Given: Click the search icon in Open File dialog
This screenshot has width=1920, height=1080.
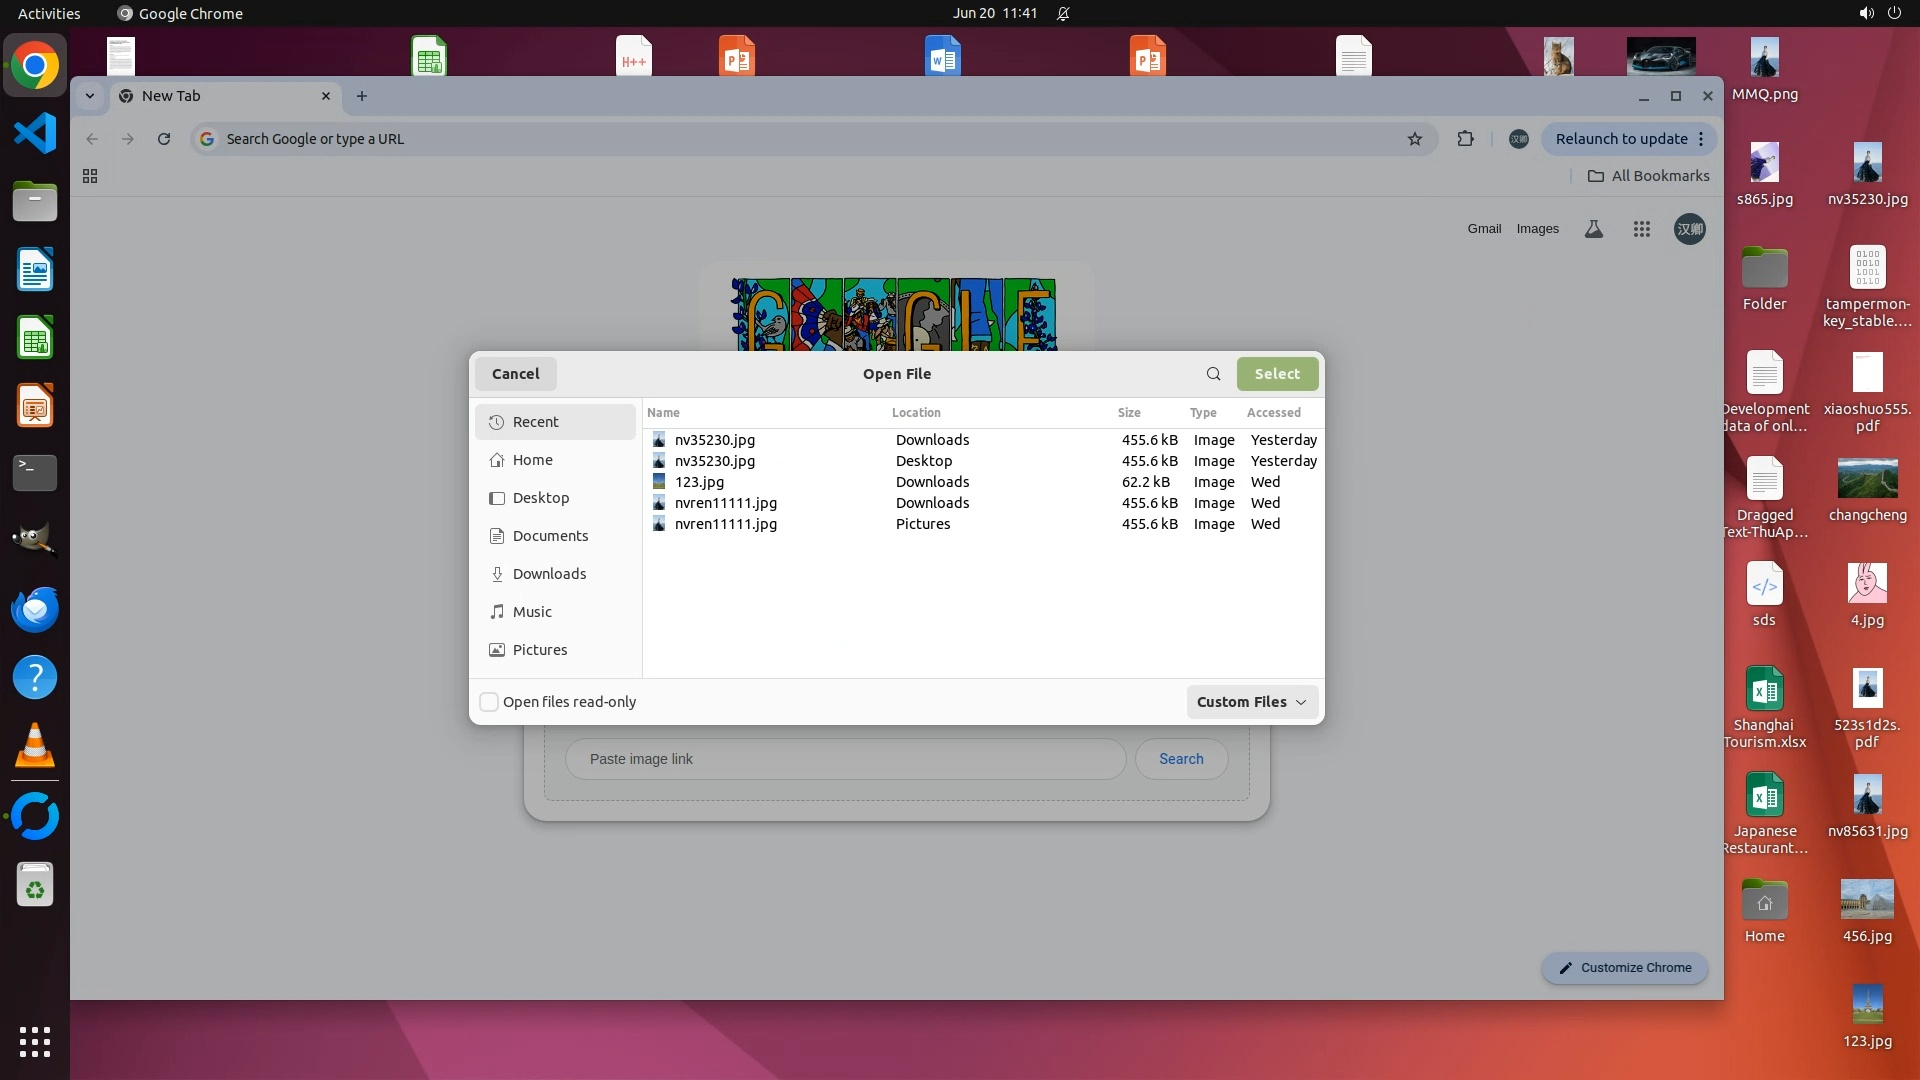Looking at the screenshot, I should pos(1213,374).
